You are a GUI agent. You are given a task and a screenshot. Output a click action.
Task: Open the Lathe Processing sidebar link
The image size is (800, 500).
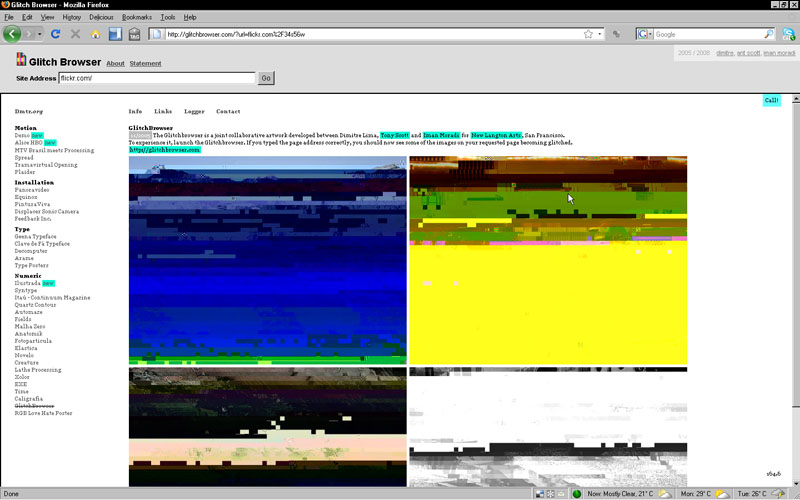coord(38,369)
